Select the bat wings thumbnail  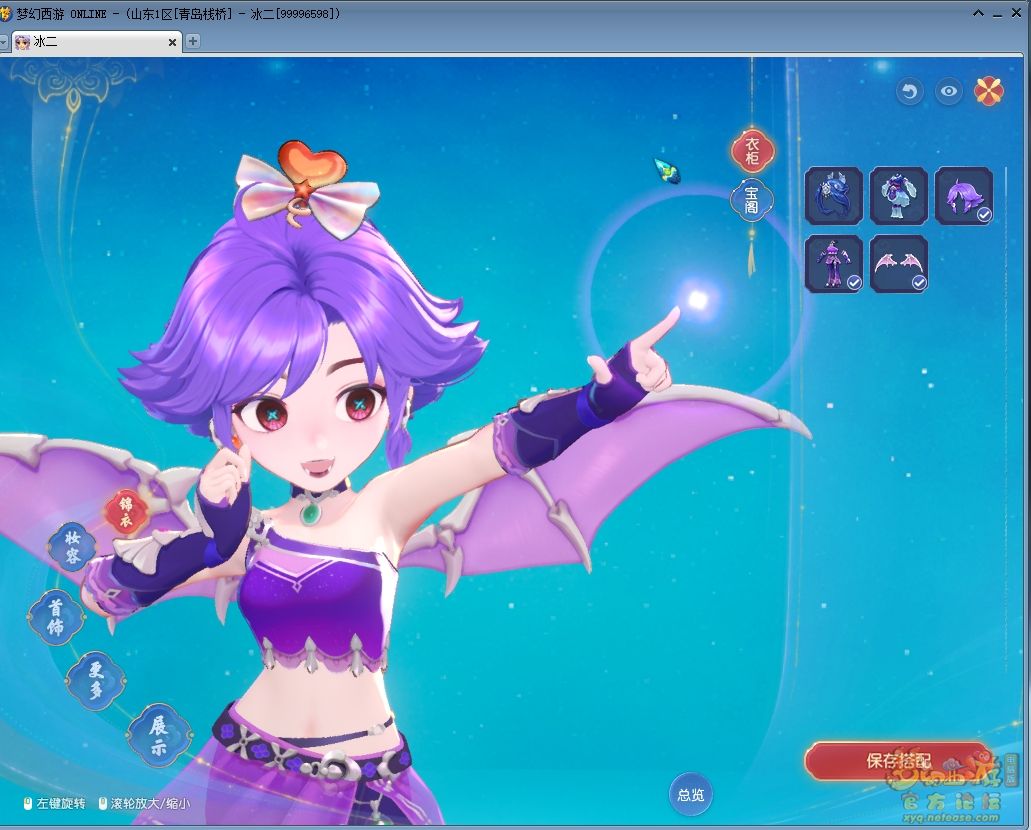(899, 263)
